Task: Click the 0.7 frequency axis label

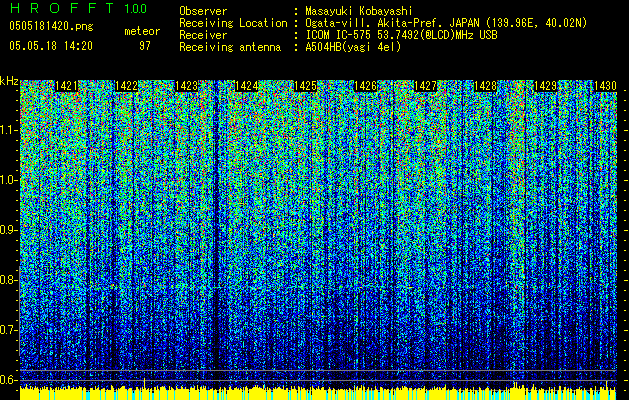Action: [8, 330]
